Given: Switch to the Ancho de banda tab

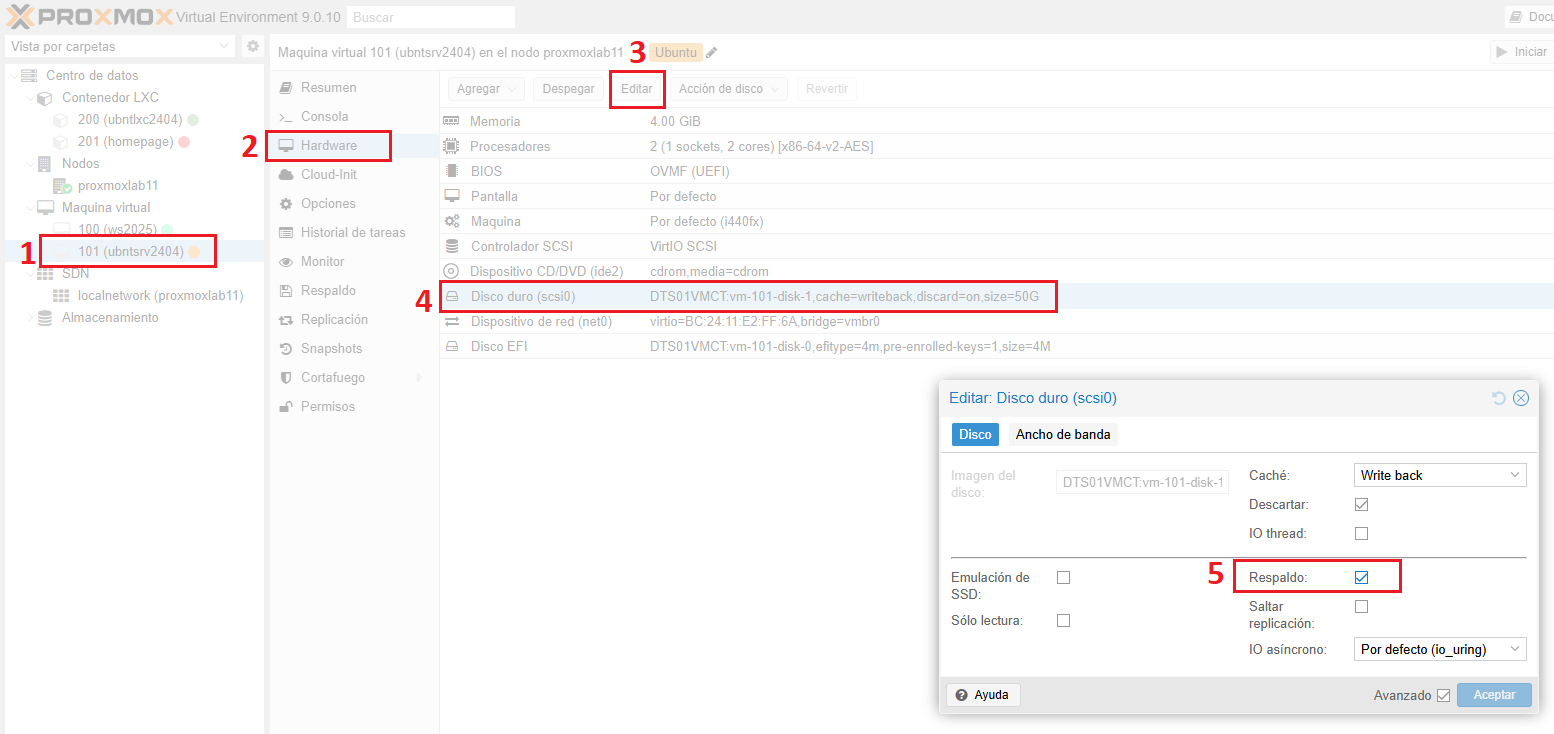Looking at the screenshot, I should (1062, 434).
